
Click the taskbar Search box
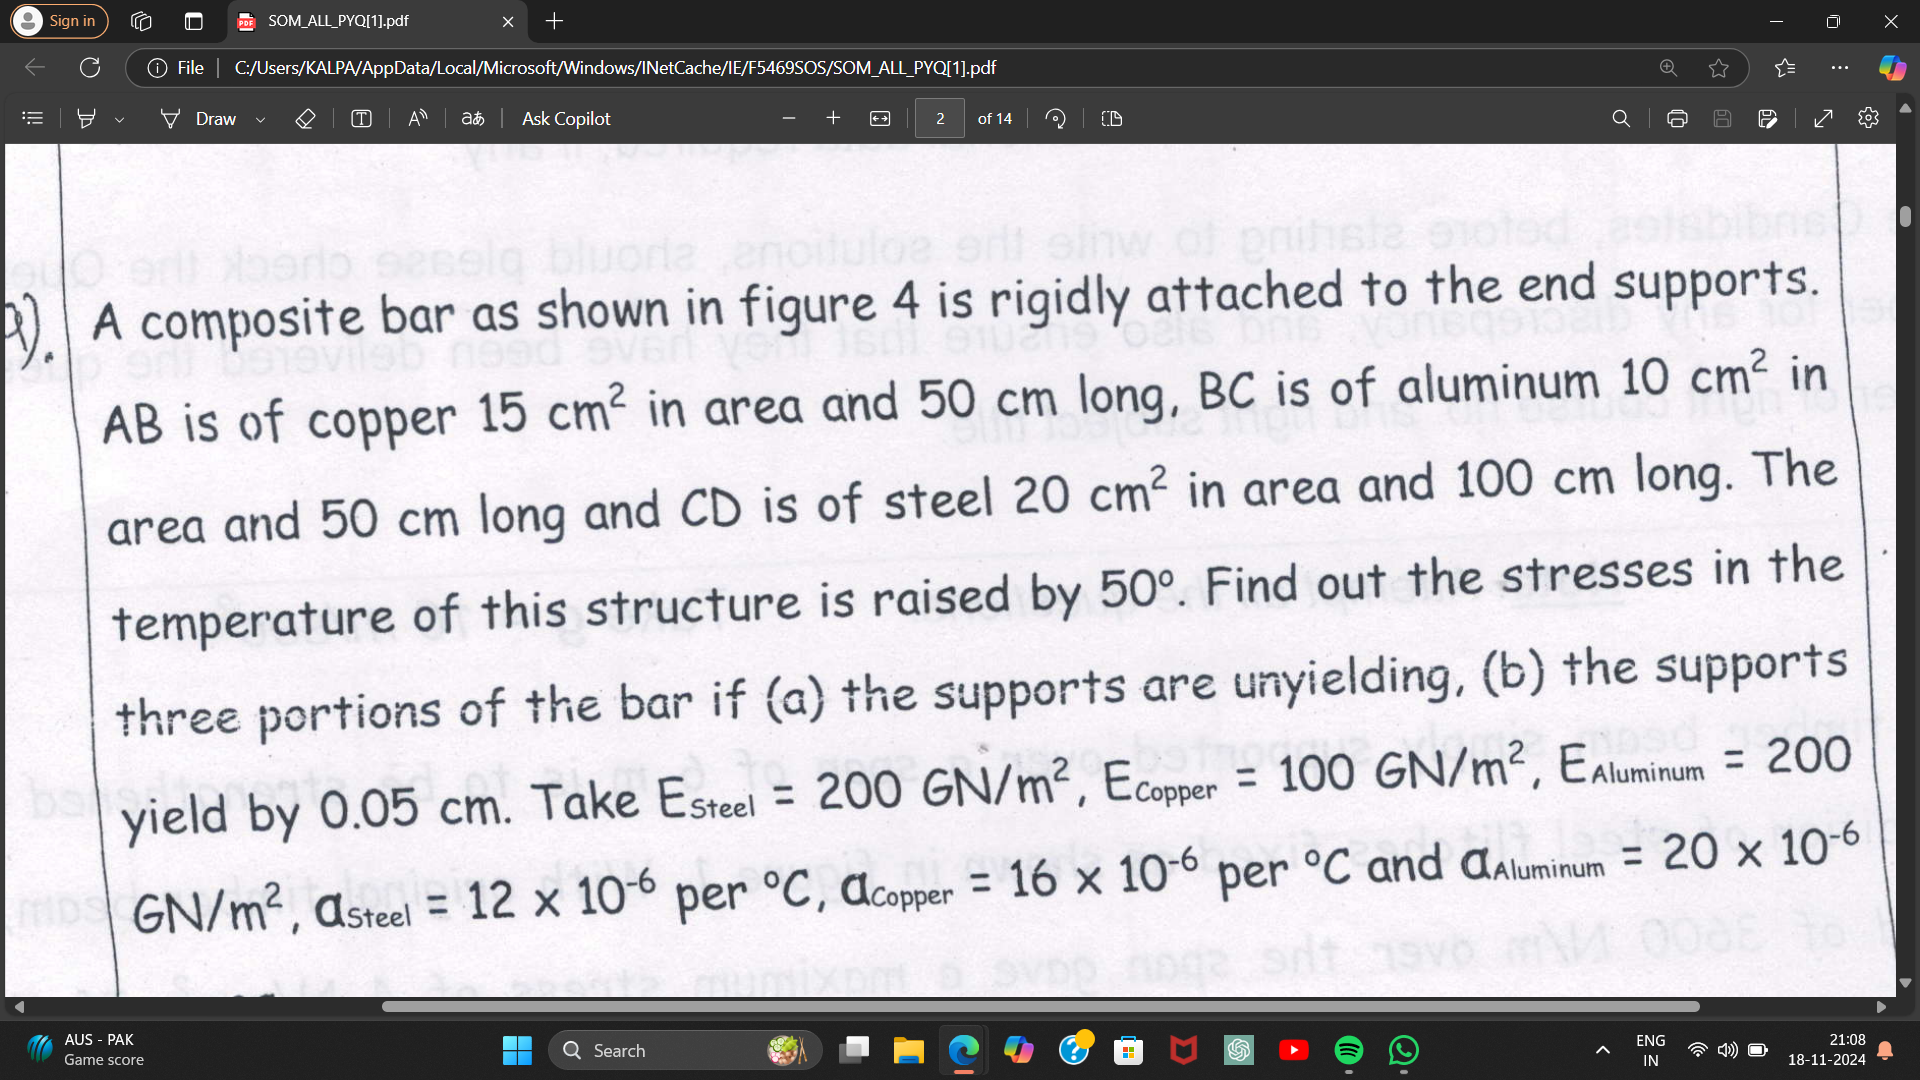coord(685,1050)
